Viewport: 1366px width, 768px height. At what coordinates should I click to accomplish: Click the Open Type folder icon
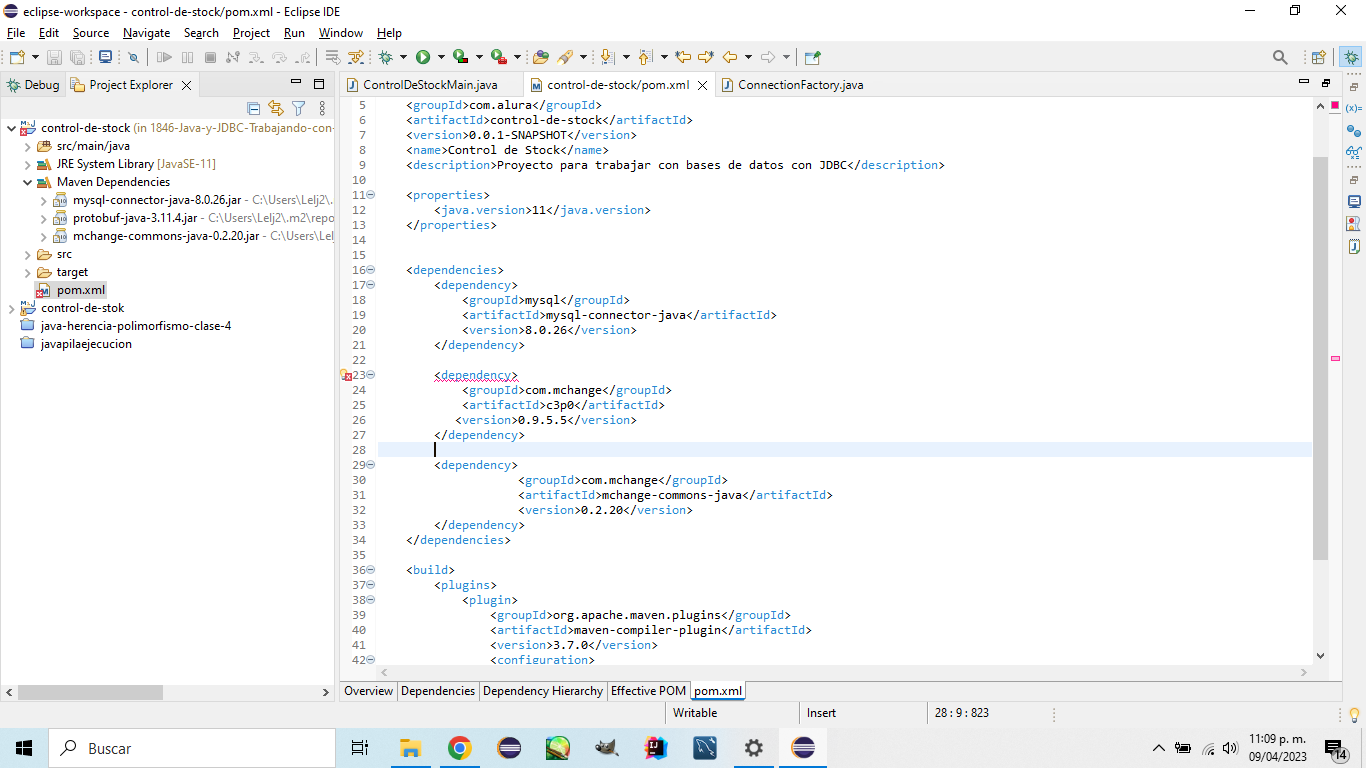(x=541, y=57)
